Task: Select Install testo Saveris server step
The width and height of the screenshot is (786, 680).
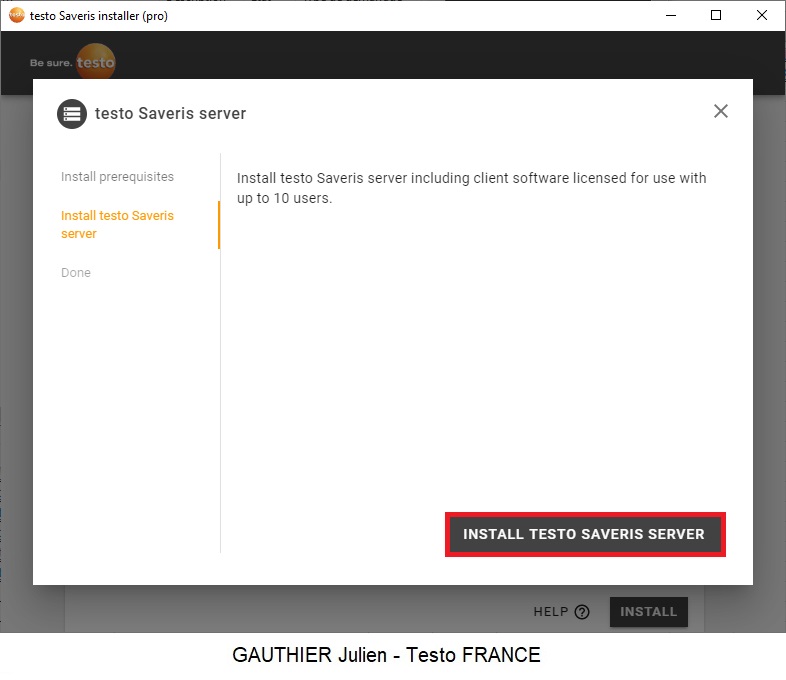Action: coord(117,224)
